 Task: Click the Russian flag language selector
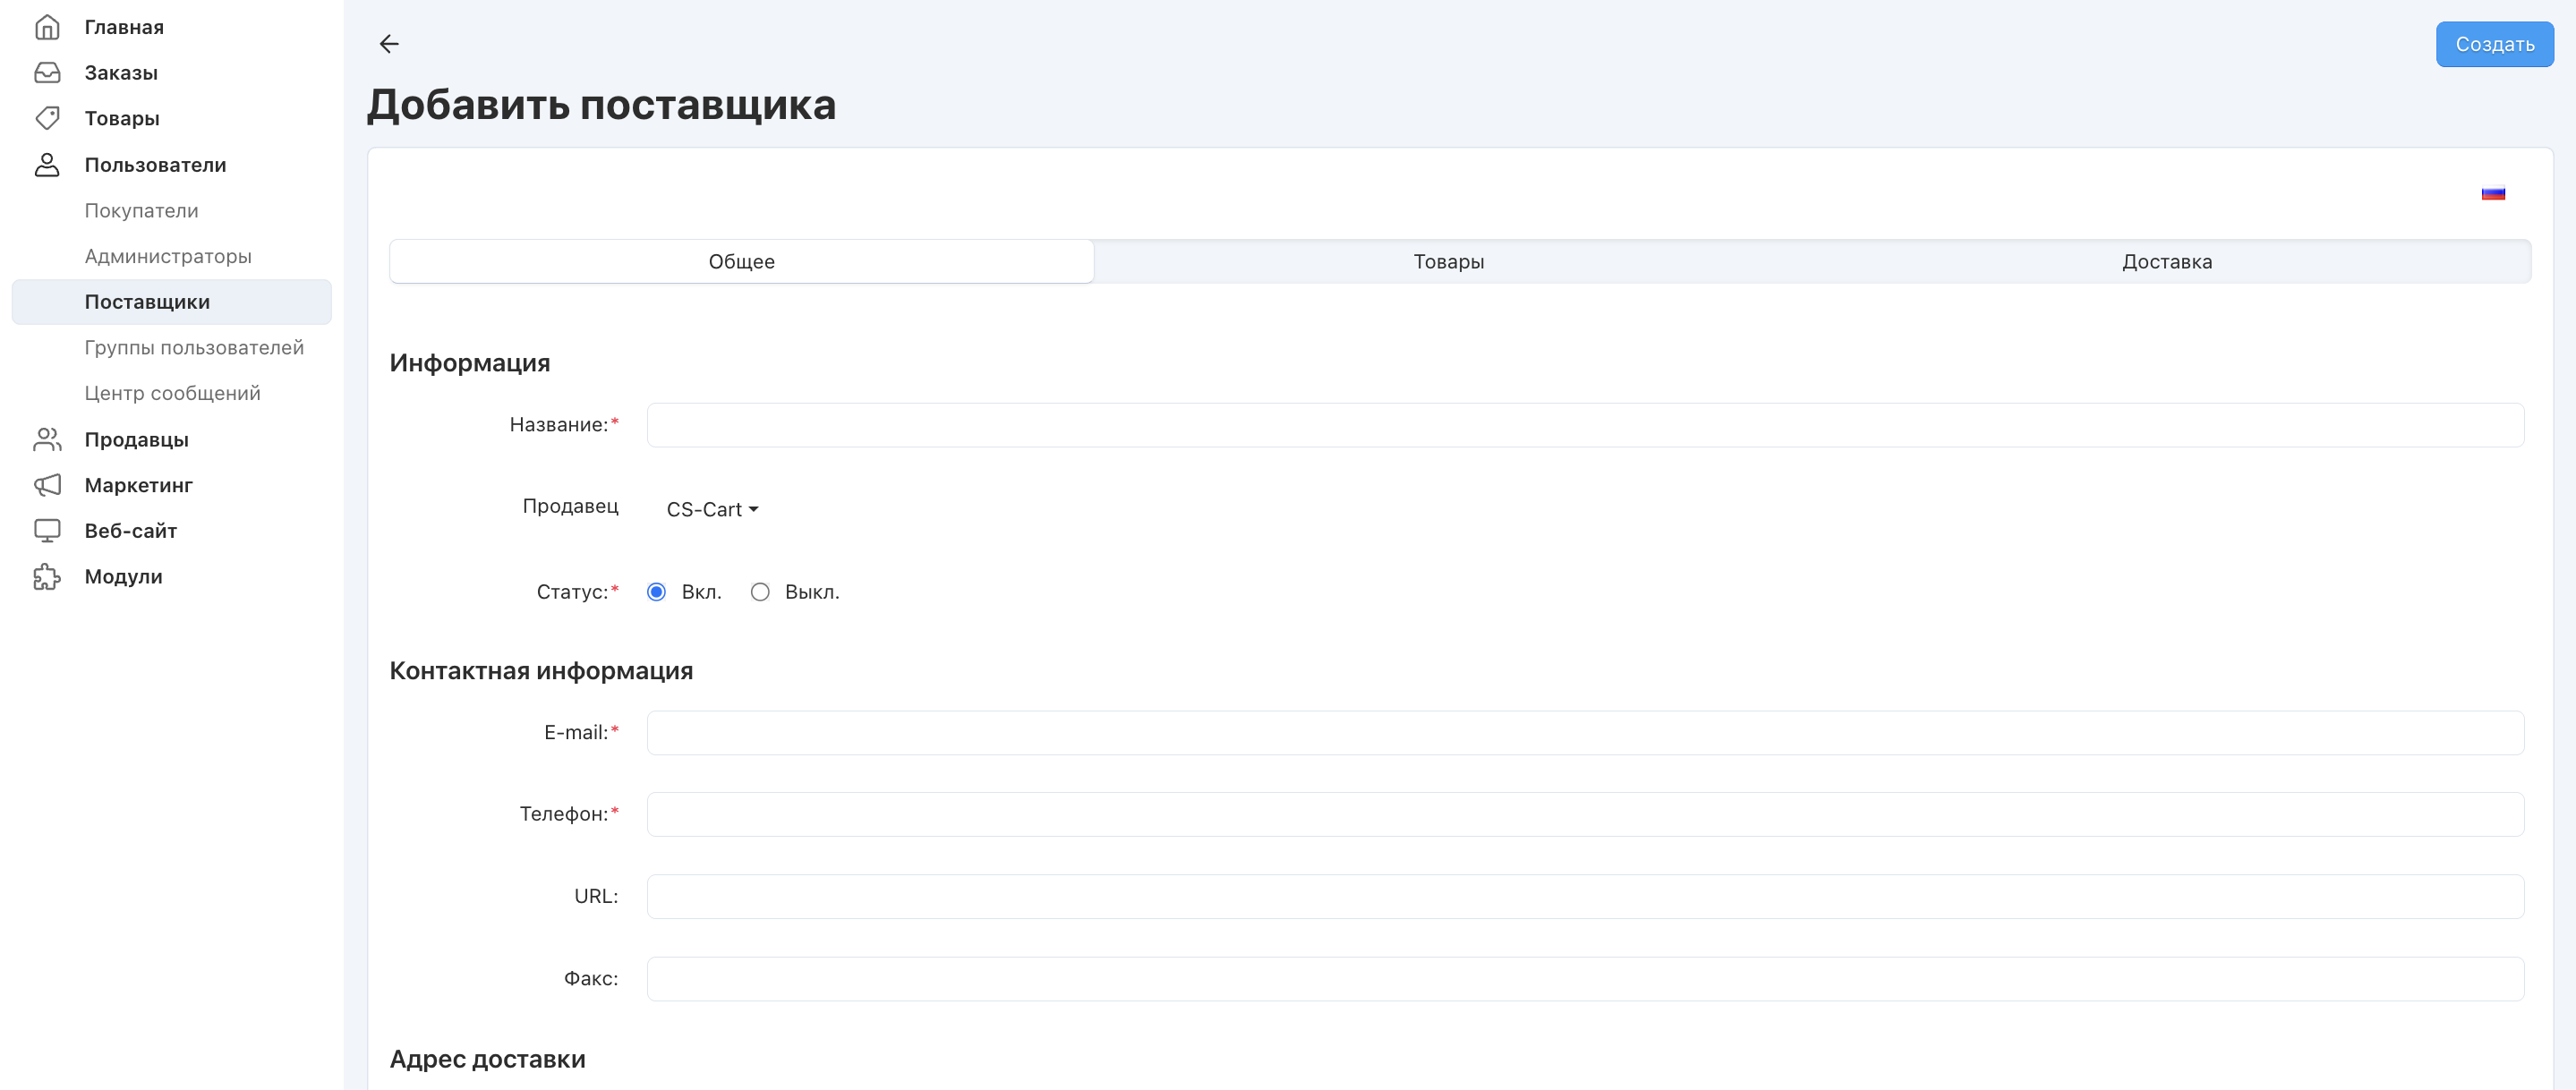[x=2492, y=194]
